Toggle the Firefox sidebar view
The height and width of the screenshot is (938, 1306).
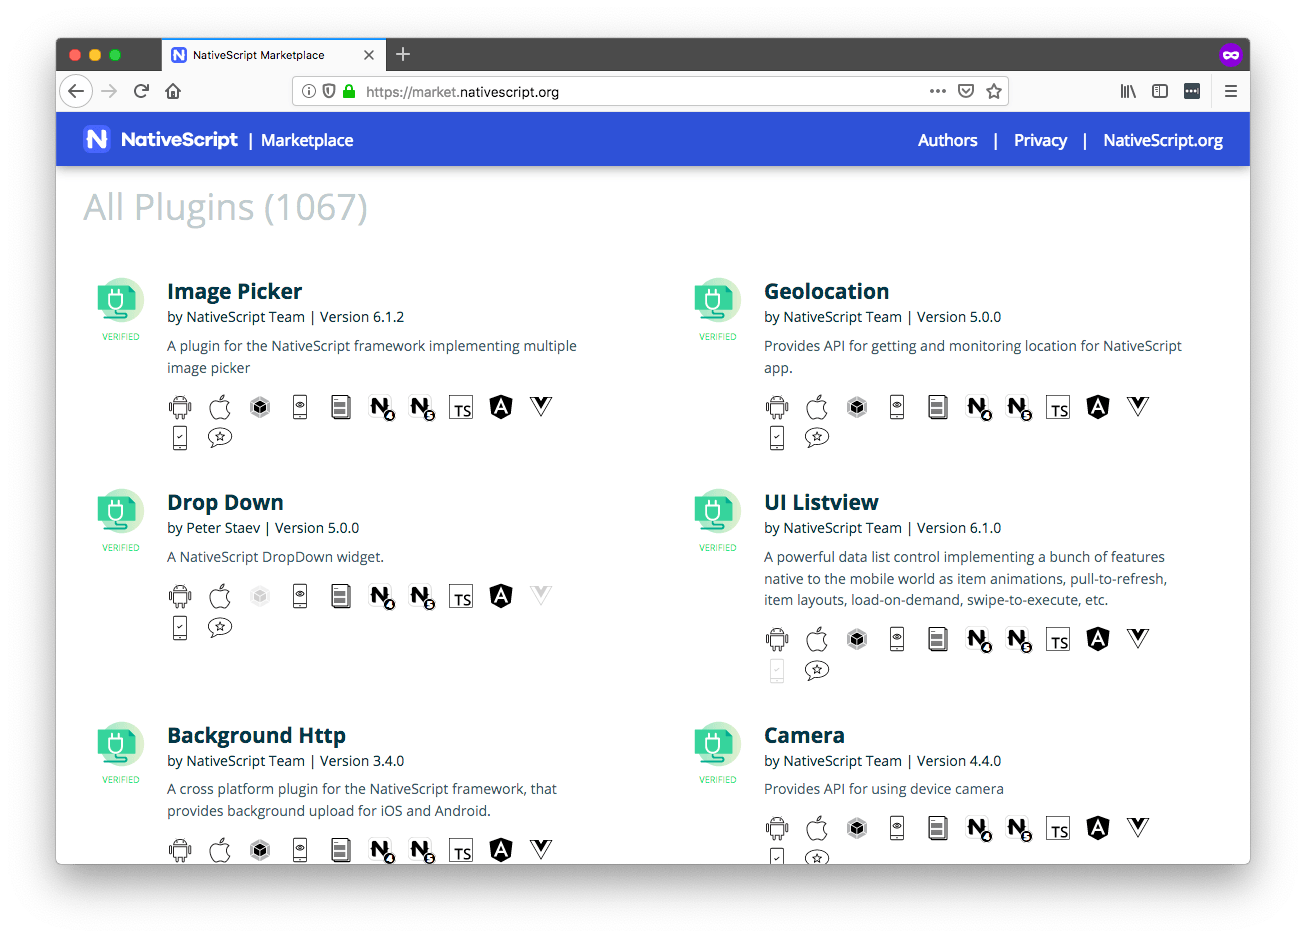click(1160, 91)
